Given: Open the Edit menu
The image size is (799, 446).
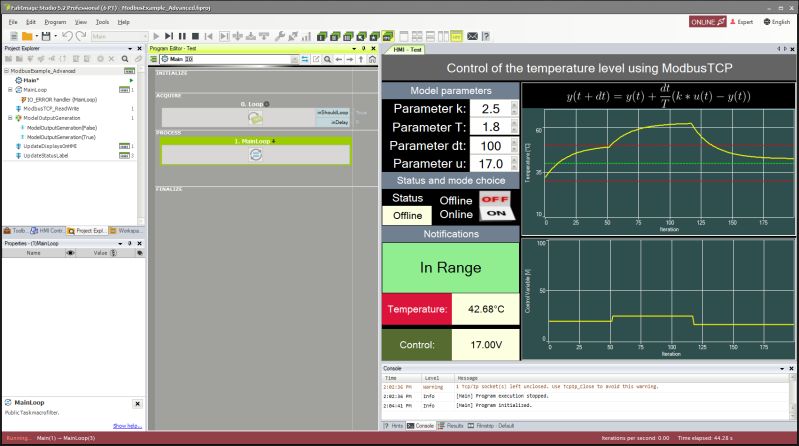Looking at the screenshot, I should [x=31, y=22].
